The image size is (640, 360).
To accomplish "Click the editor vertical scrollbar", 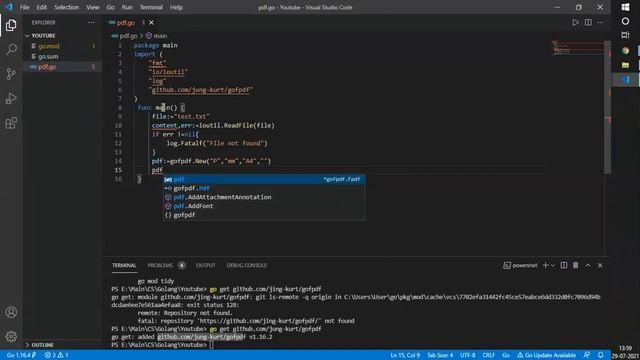I will point(608,107).
